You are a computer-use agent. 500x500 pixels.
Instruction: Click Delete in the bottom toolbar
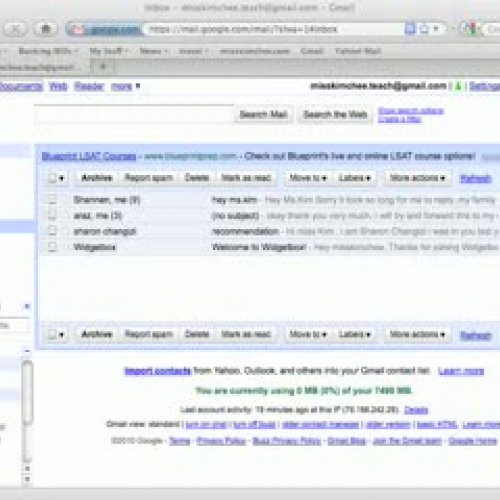point(197,334)
